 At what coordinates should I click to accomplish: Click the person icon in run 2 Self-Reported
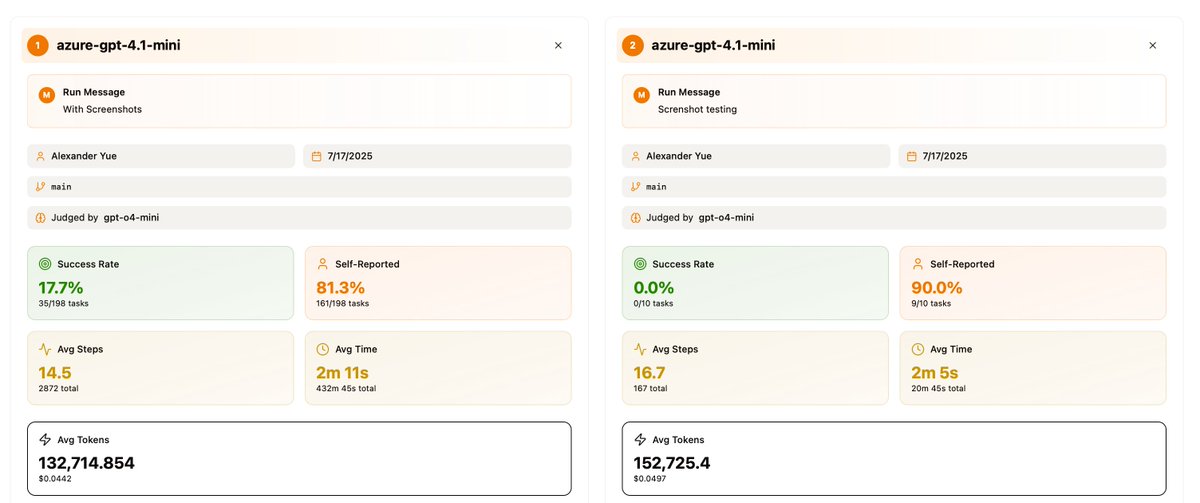917,264
